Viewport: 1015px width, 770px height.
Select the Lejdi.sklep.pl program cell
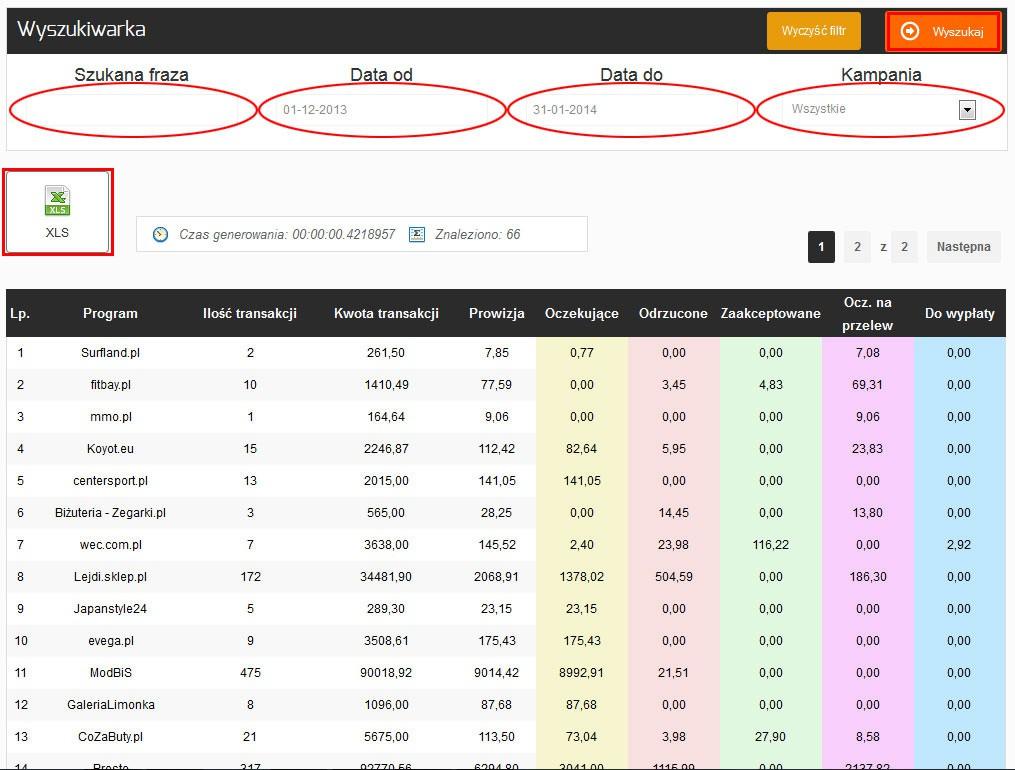(110, 577)
